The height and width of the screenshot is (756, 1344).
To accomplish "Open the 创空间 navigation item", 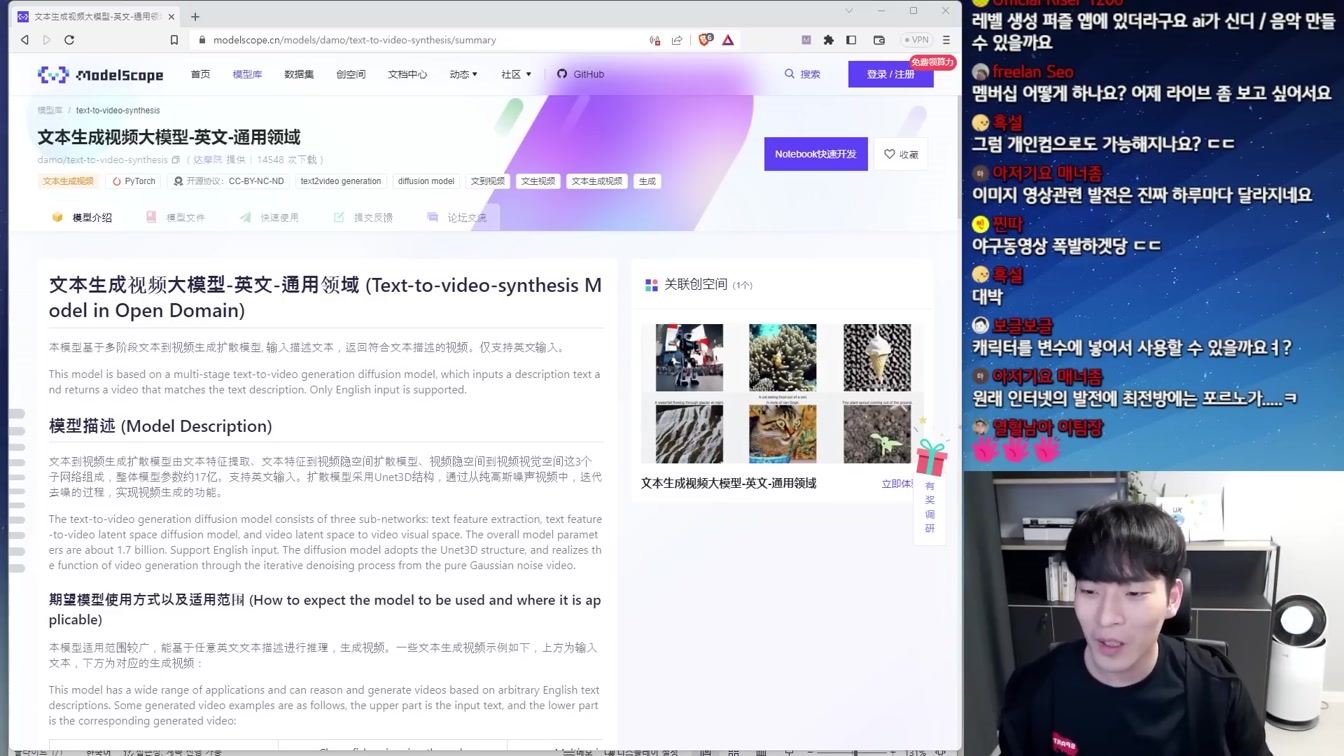I will click(x=351, y=74).
